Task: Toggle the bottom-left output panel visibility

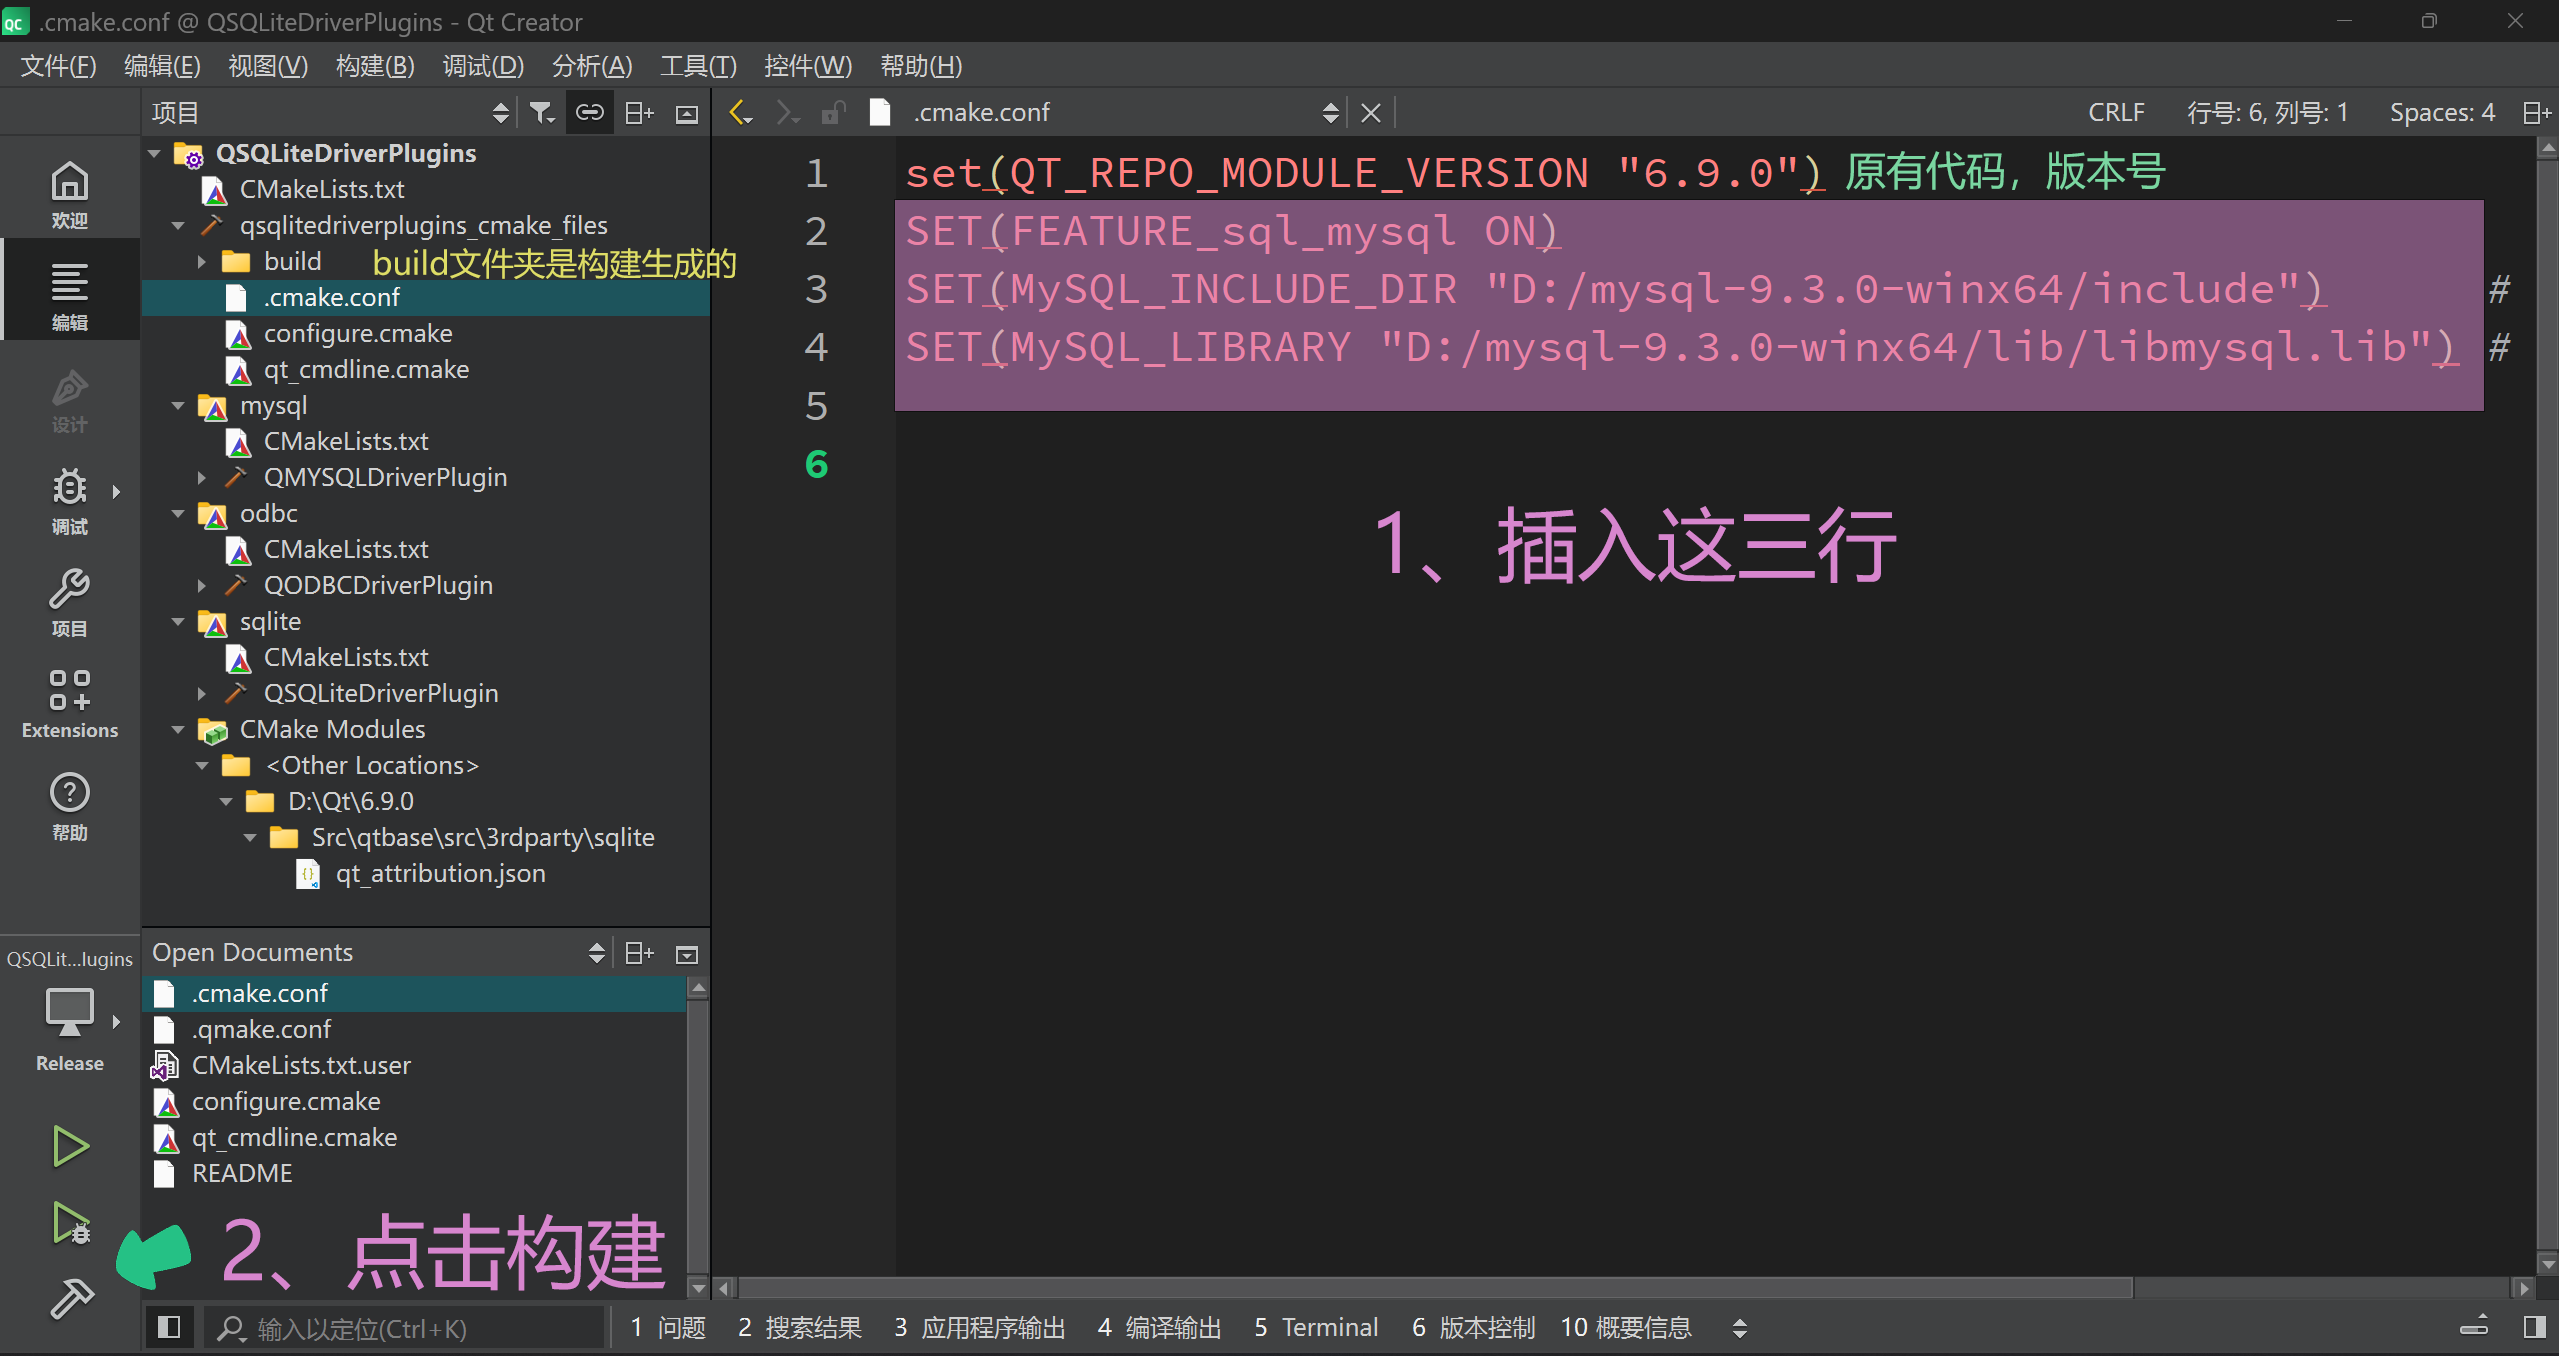Action: [x=168, y=1327]
